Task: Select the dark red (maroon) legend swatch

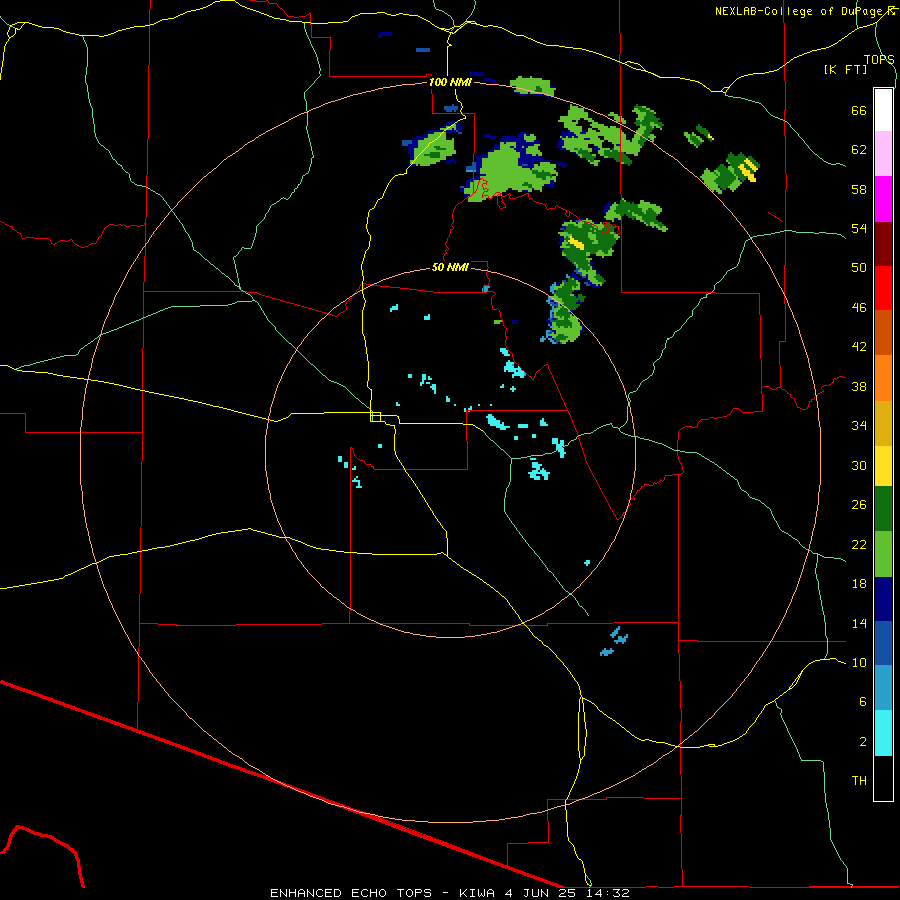Action: 883,243
